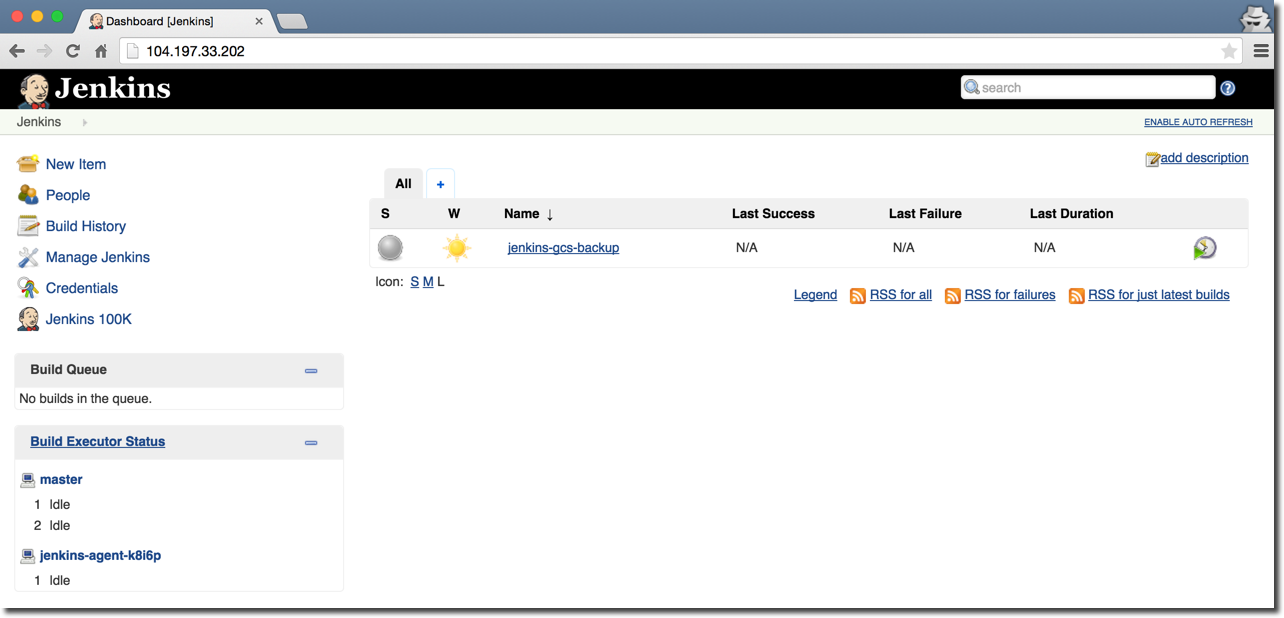Click the Build Queue panel title
1284x618 pixels.
click(x=68, y=370)
